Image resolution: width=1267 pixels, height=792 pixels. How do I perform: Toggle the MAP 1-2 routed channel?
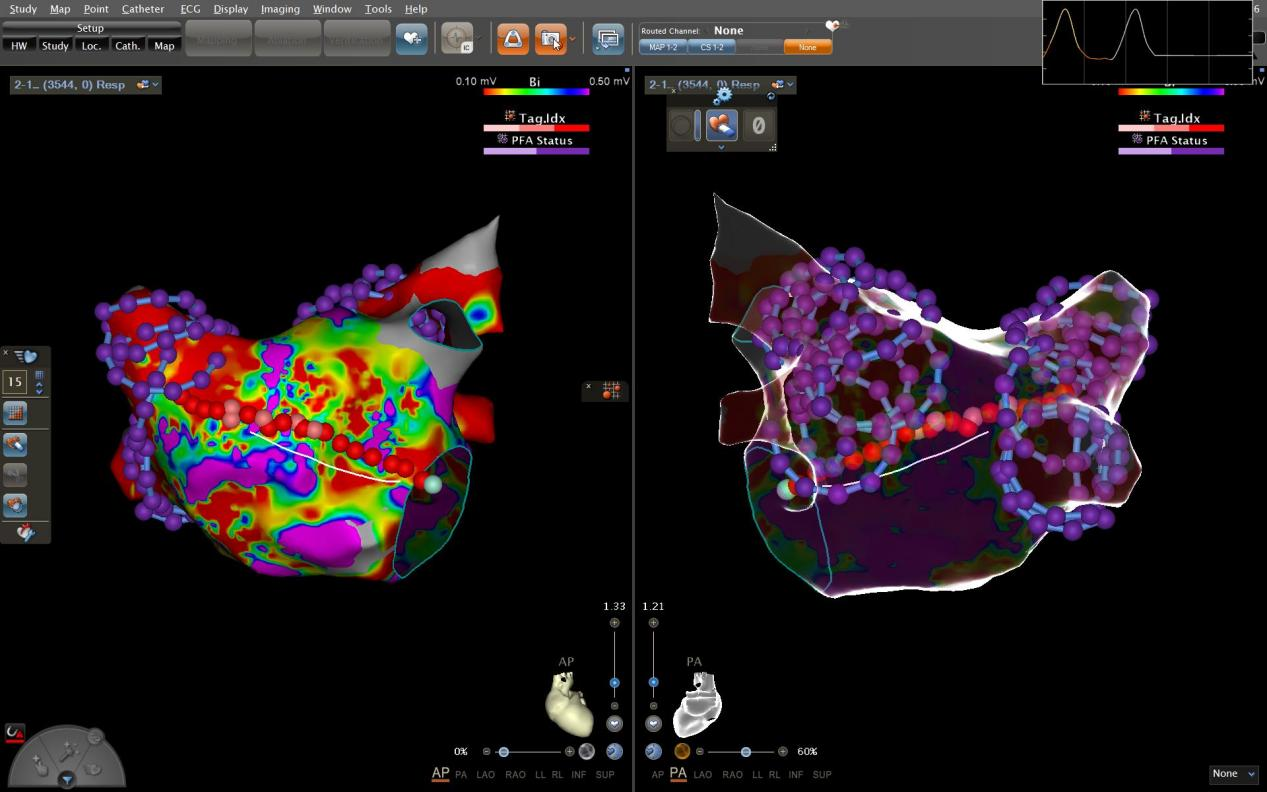[x=663, y=47]
